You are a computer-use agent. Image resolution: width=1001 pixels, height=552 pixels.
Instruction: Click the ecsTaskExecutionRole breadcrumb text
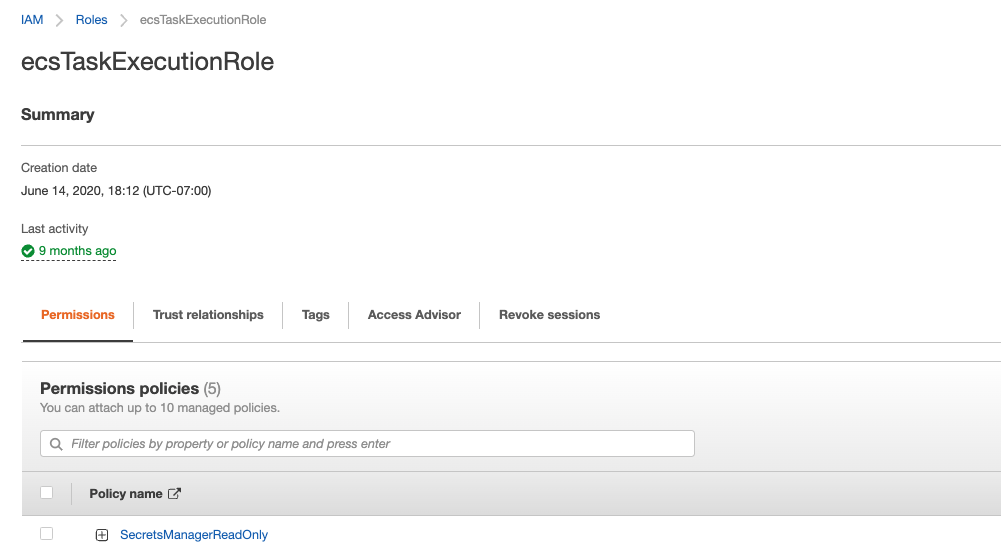(x=203, y=20)
